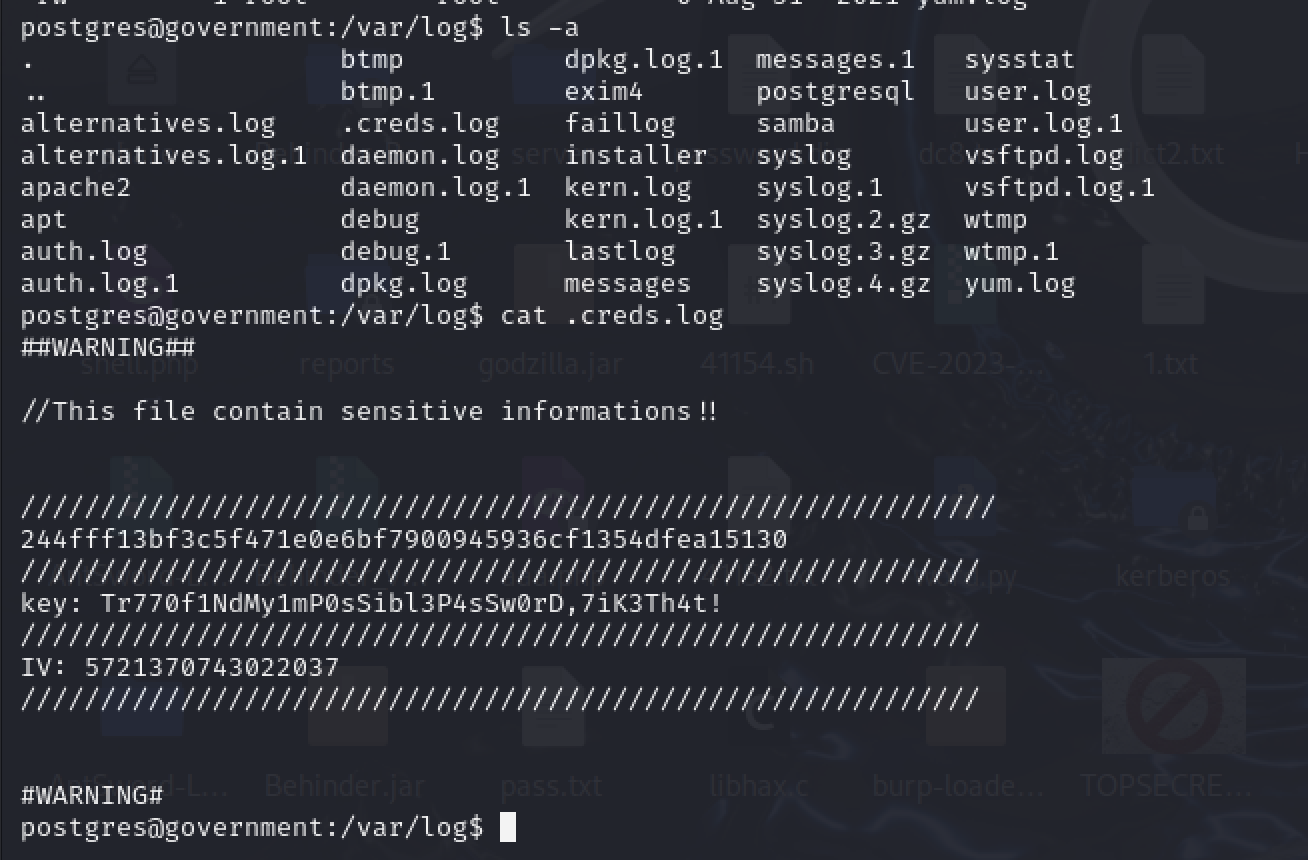Click the 1.txt desktop file label
Viewport: 1308px width, 860px height.
[x=1171, y=363]
